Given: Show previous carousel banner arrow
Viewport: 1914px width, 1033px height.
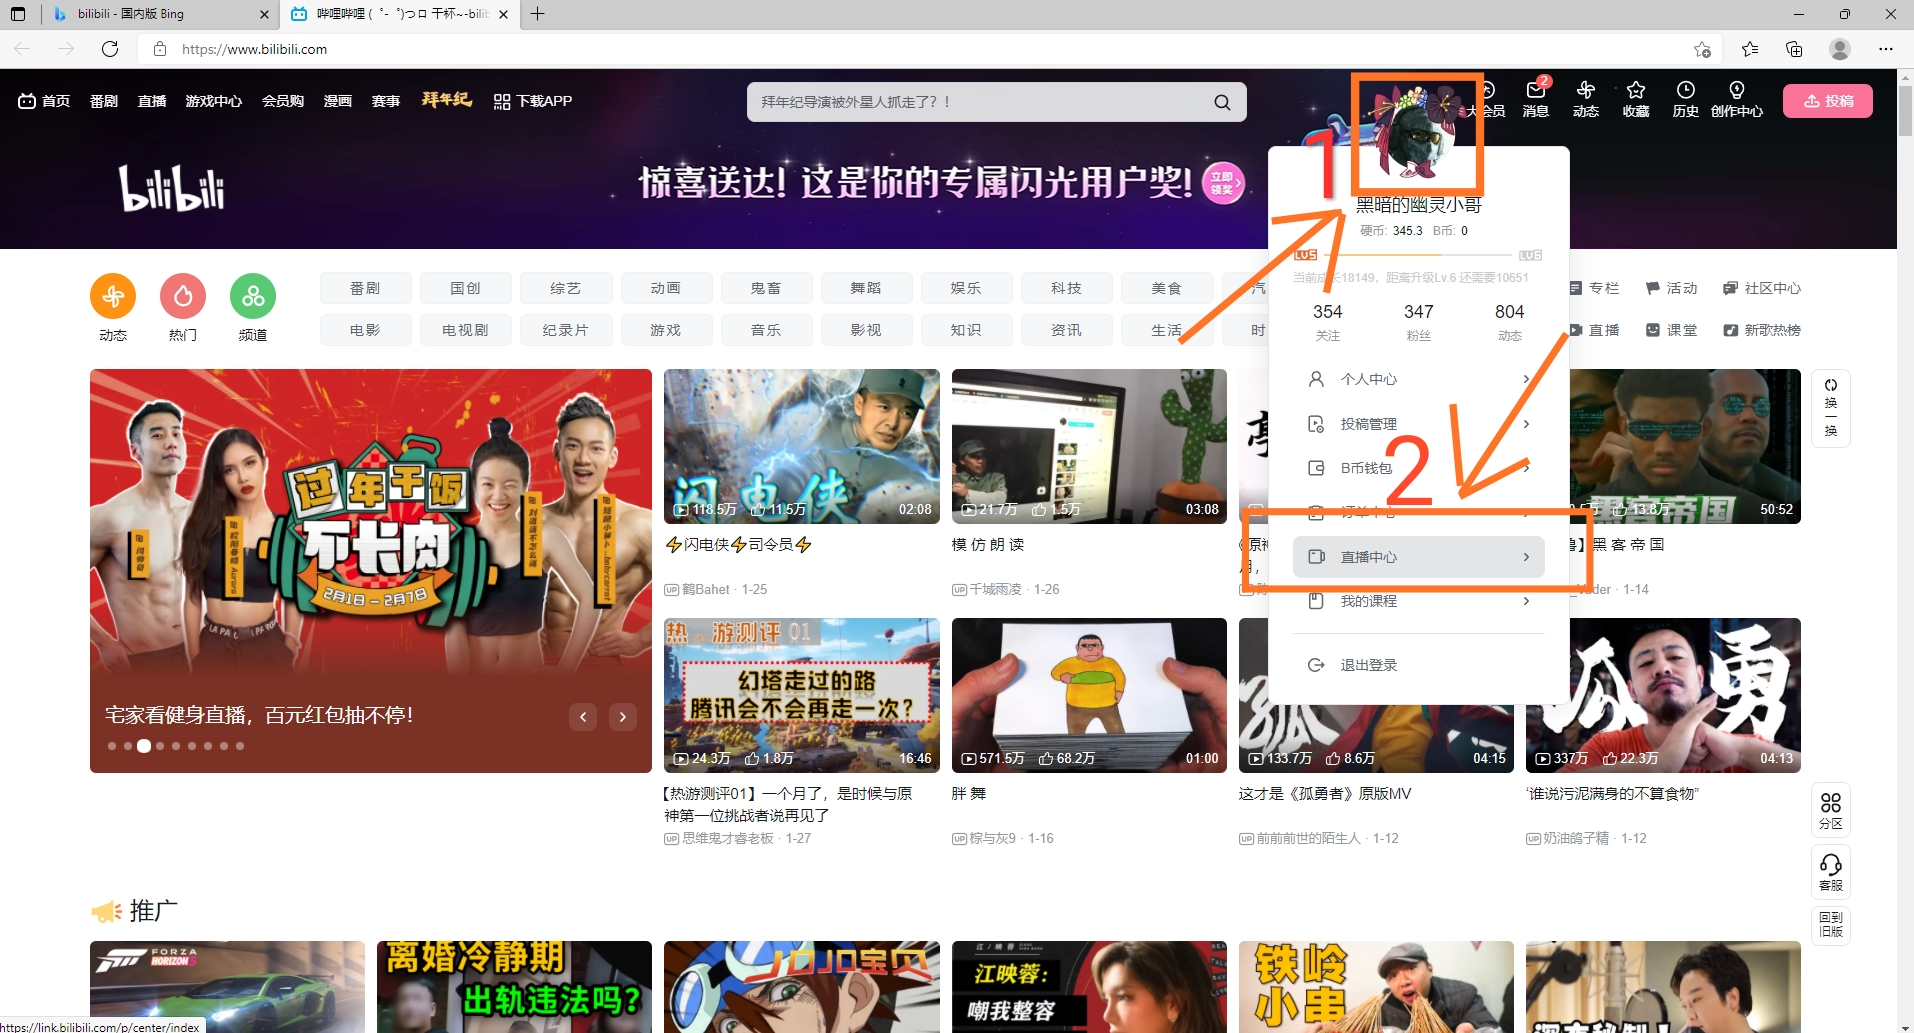Looking at the screenshot, I should point(583,716).
